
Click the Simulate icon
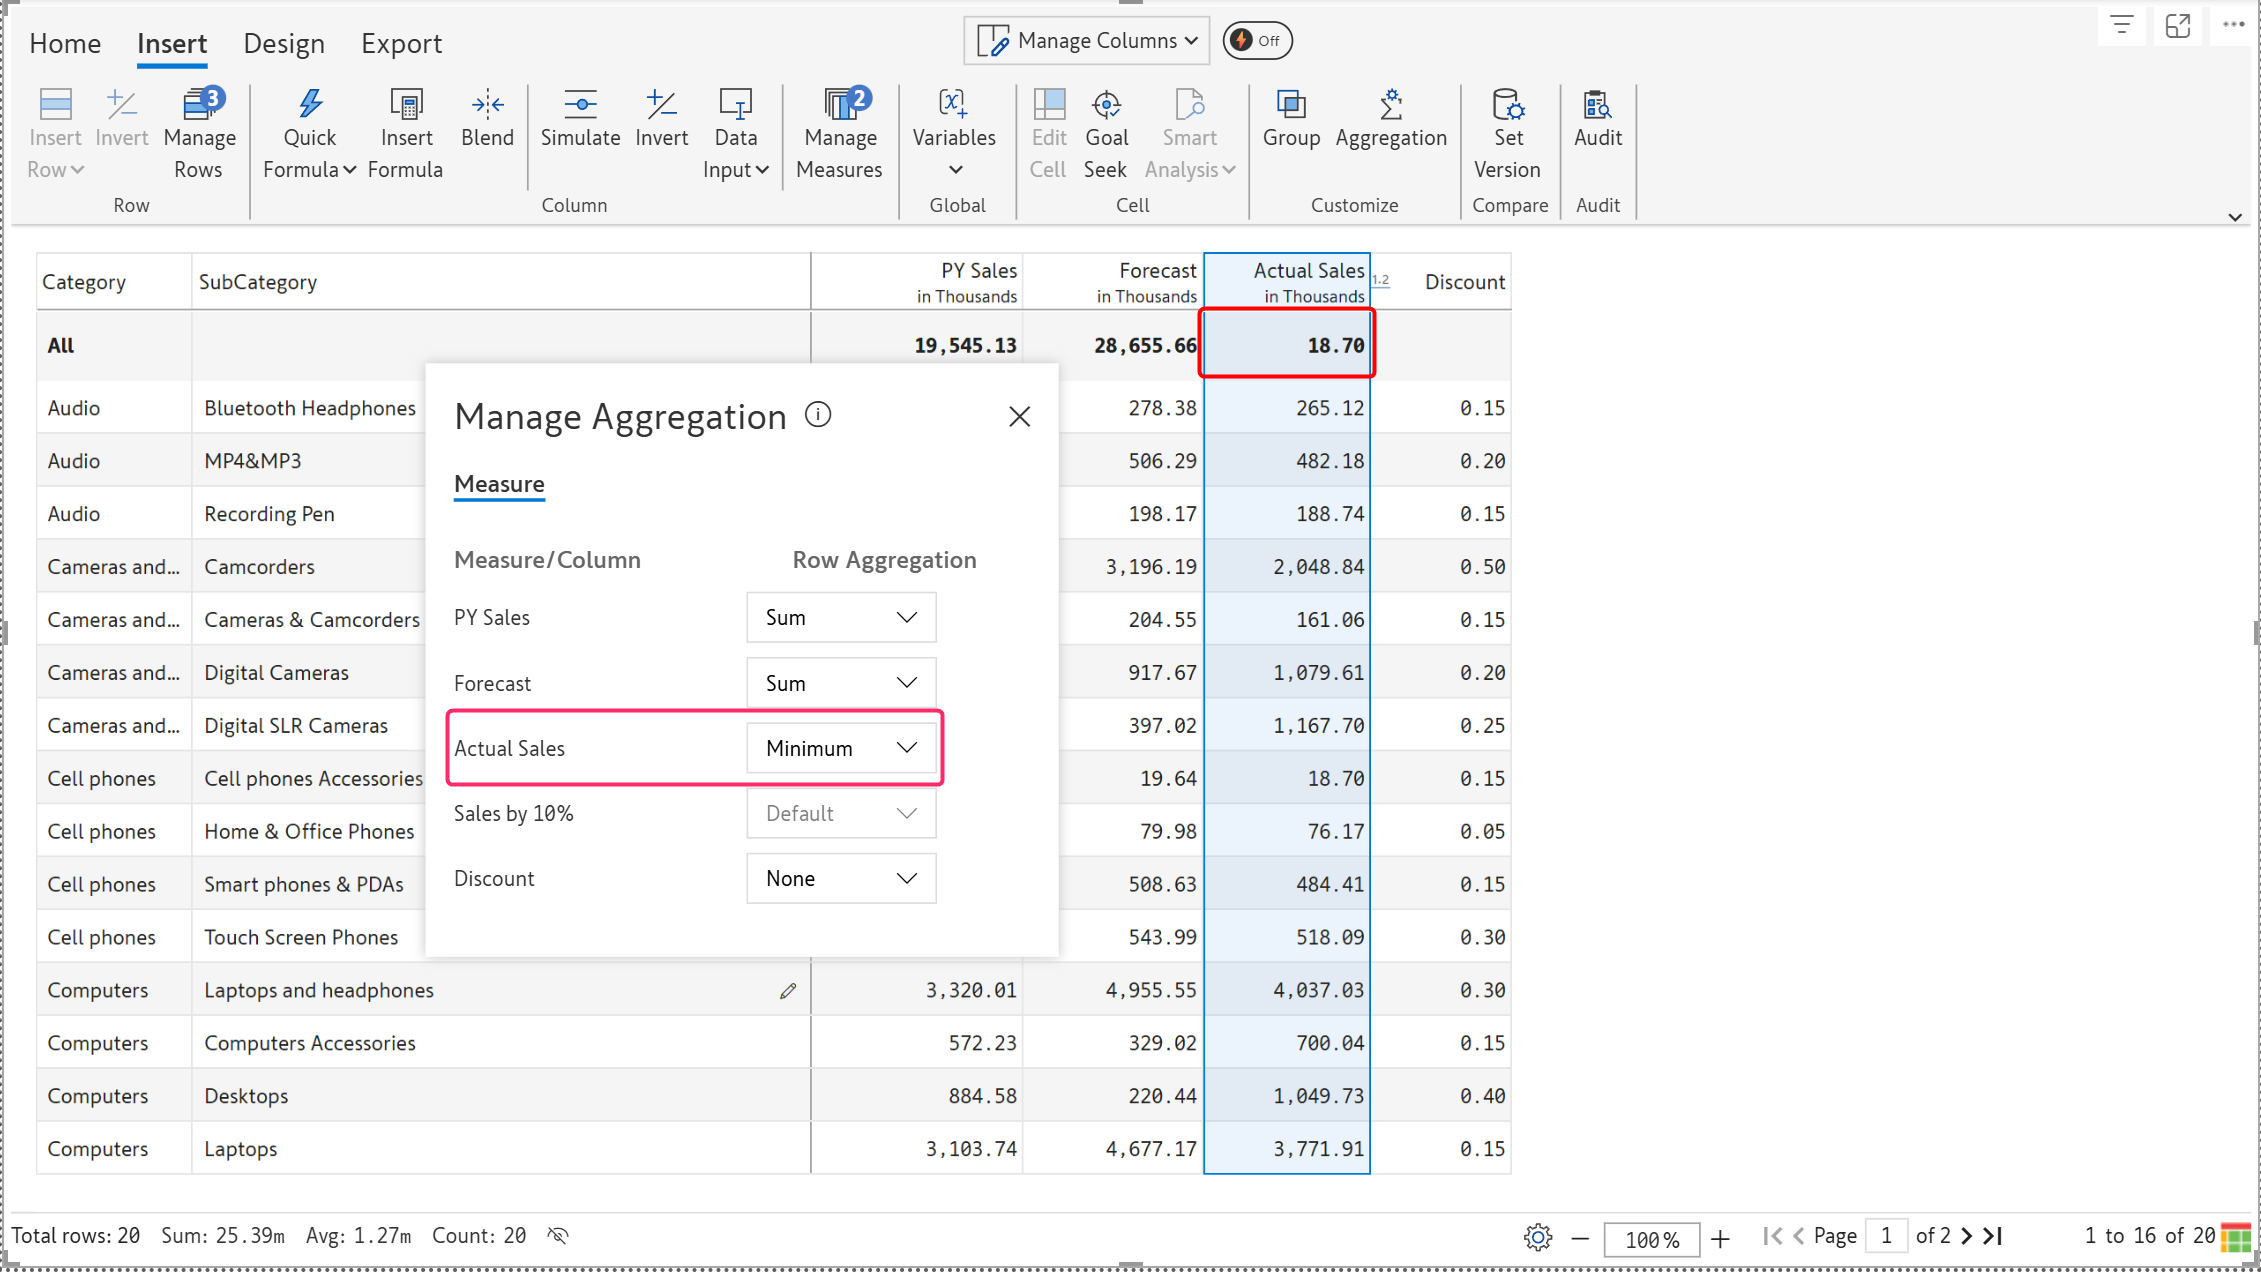580,104
